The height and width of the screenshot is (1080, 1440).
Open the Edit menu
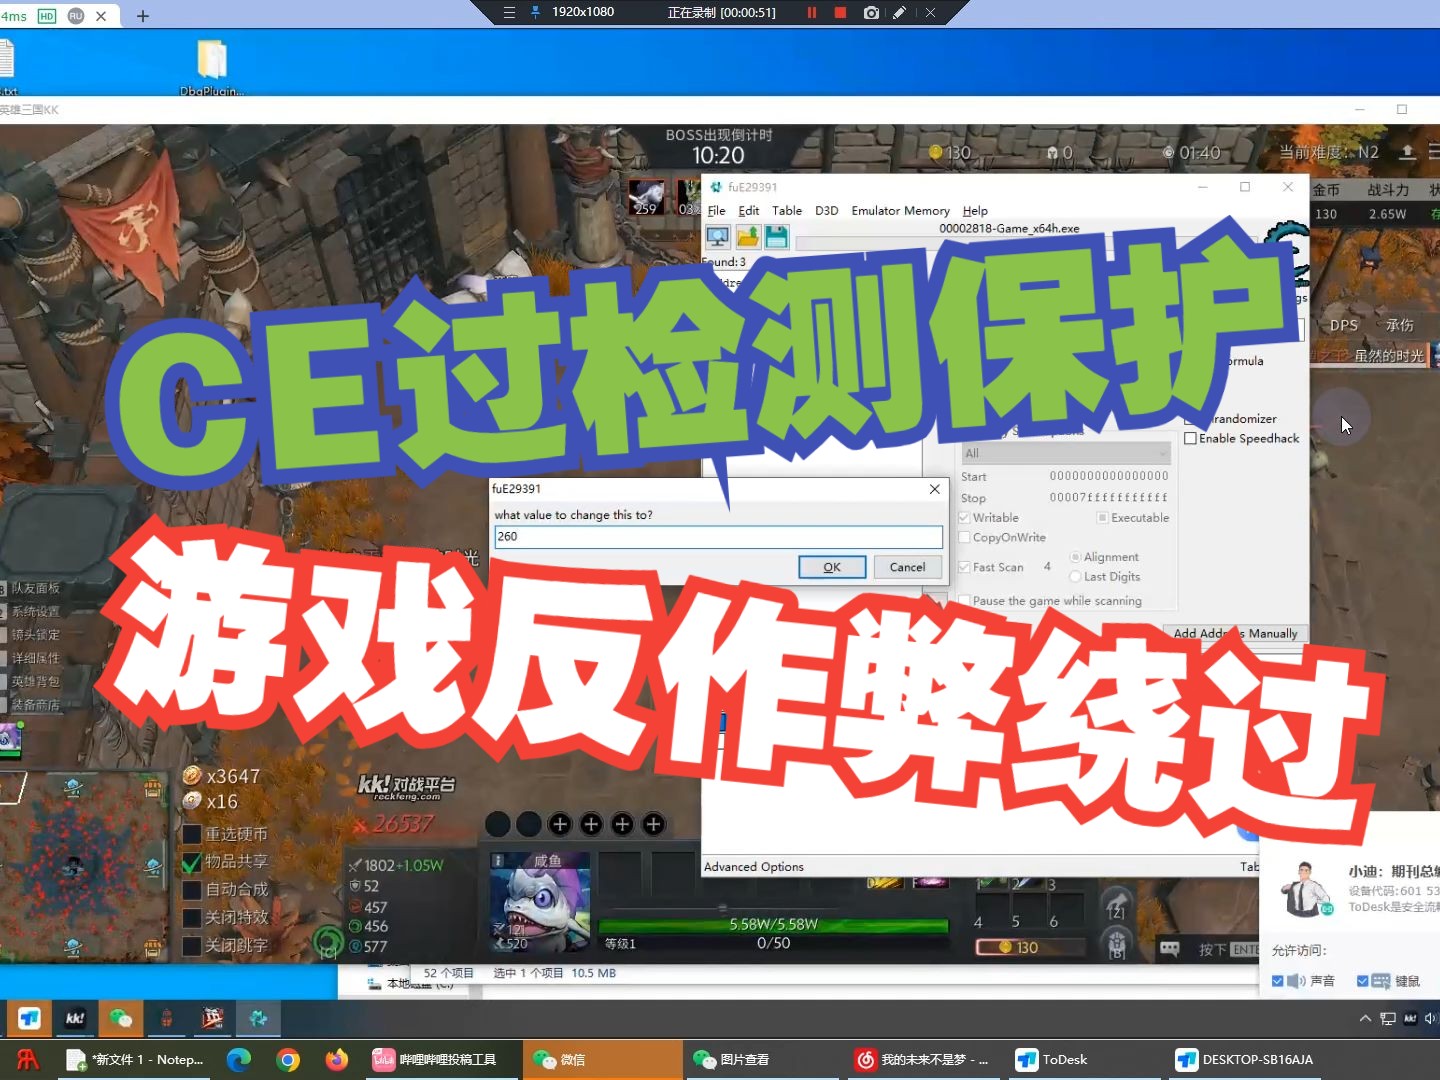[748, 211]
